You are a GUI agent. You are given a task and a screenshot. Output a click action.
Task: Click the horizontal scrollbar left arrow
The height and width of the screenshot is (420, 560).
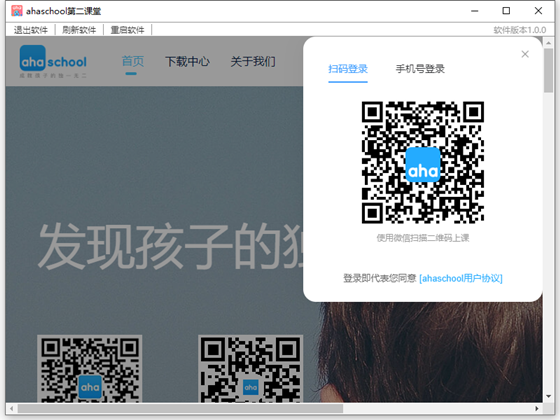coord(11,408)
